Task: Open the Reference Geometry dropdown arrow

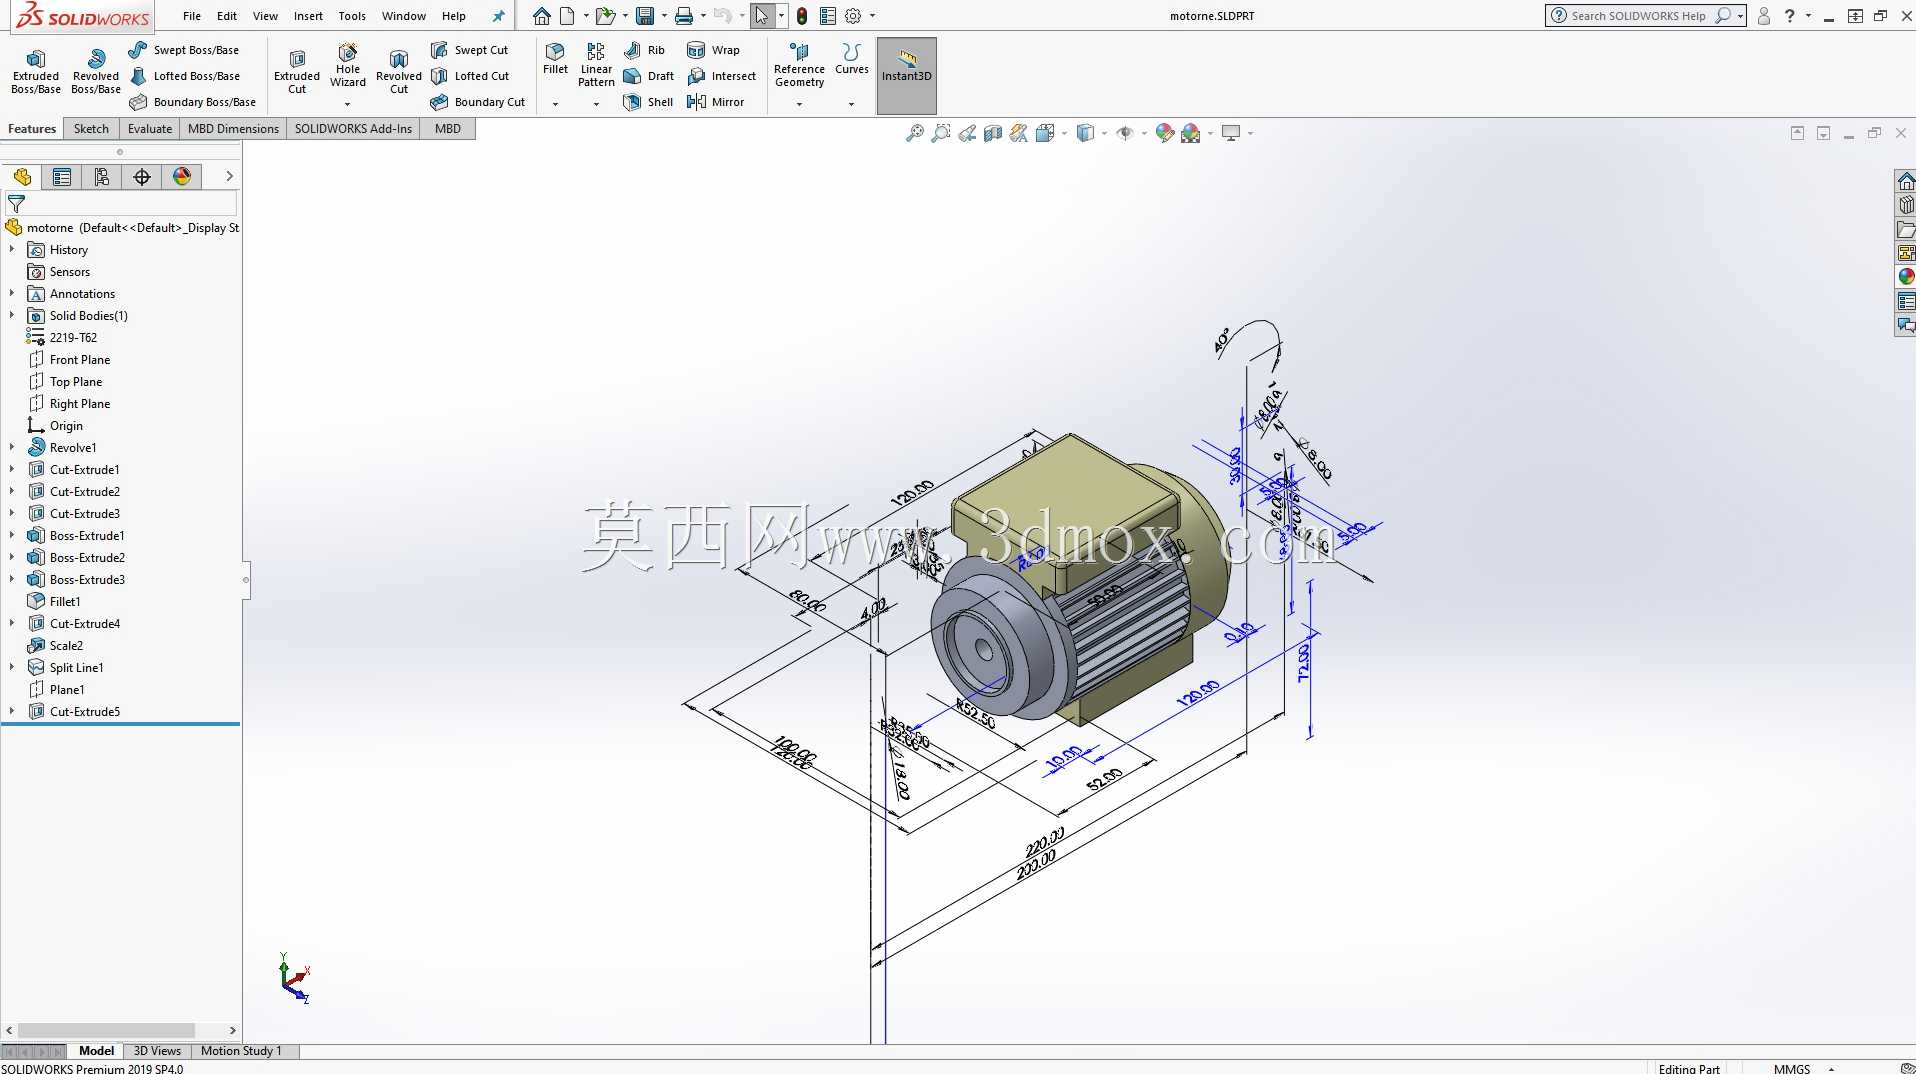Action: [799, 104]
